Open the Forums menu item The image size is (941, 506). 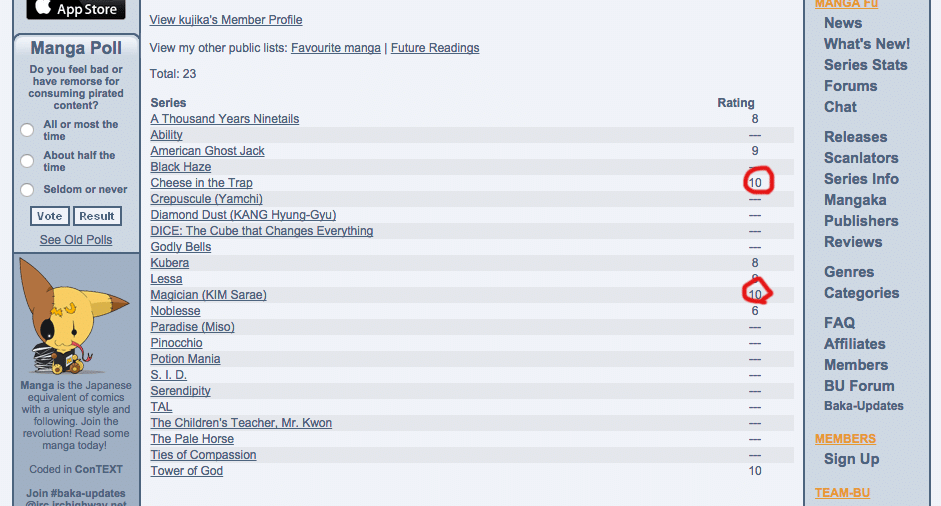pos(850,86)
